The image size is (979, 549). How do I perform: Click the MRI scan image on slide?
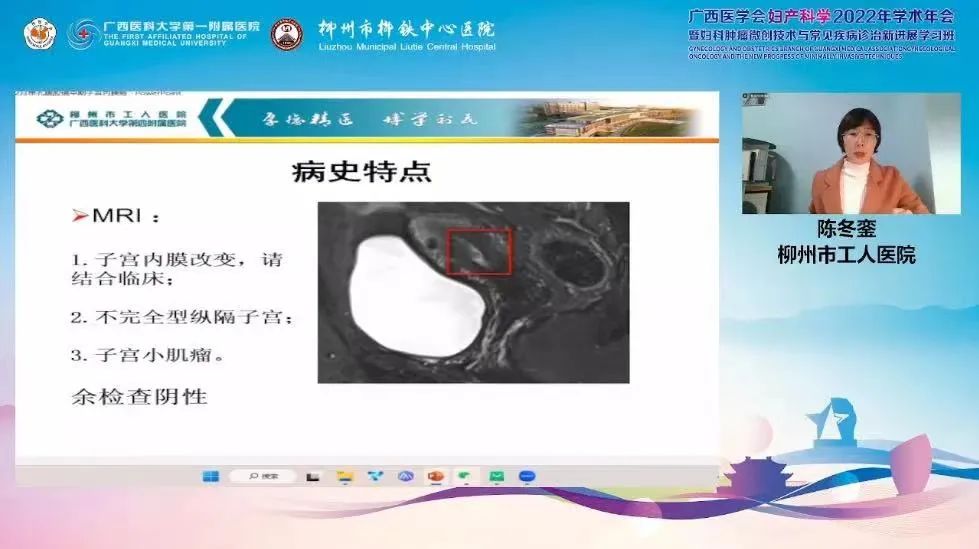(x=473, y=292)
